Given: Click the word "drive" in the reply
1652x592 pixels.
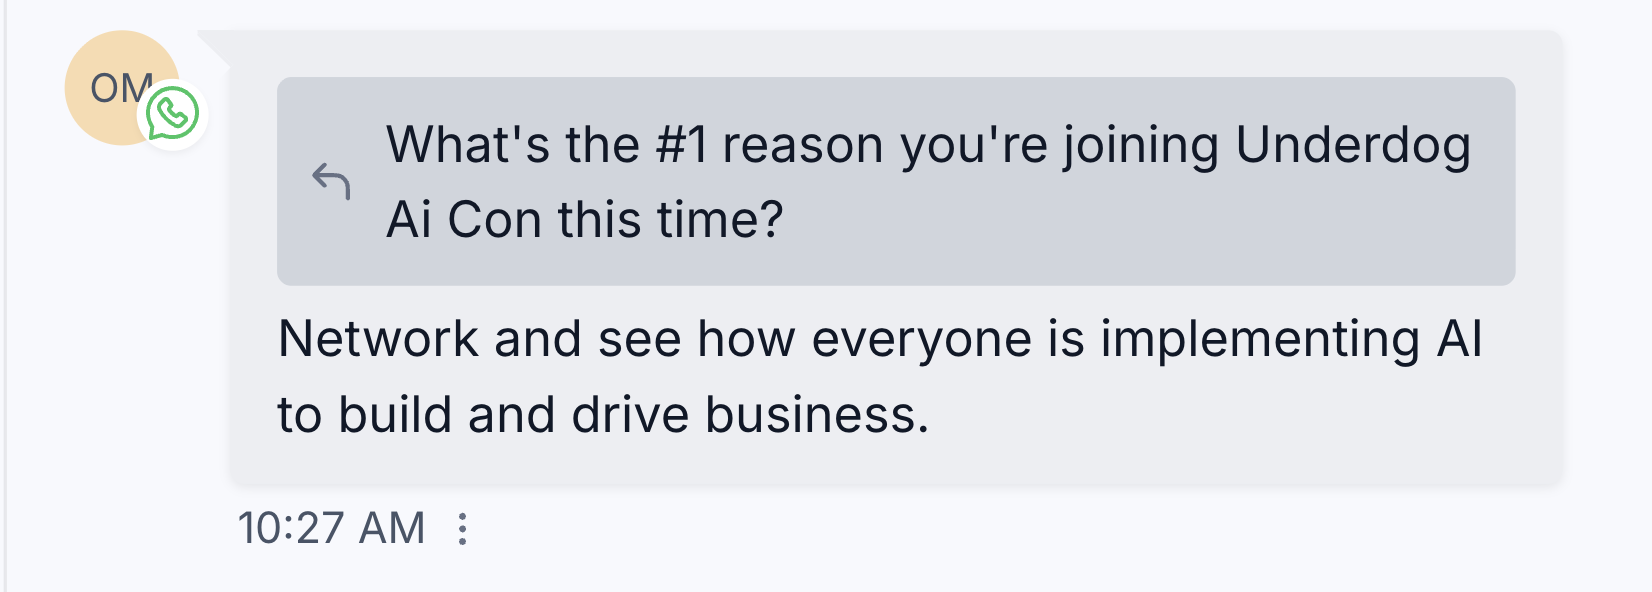Looking at the screenshot, I should pyautogui.click(x=630, y=415).
